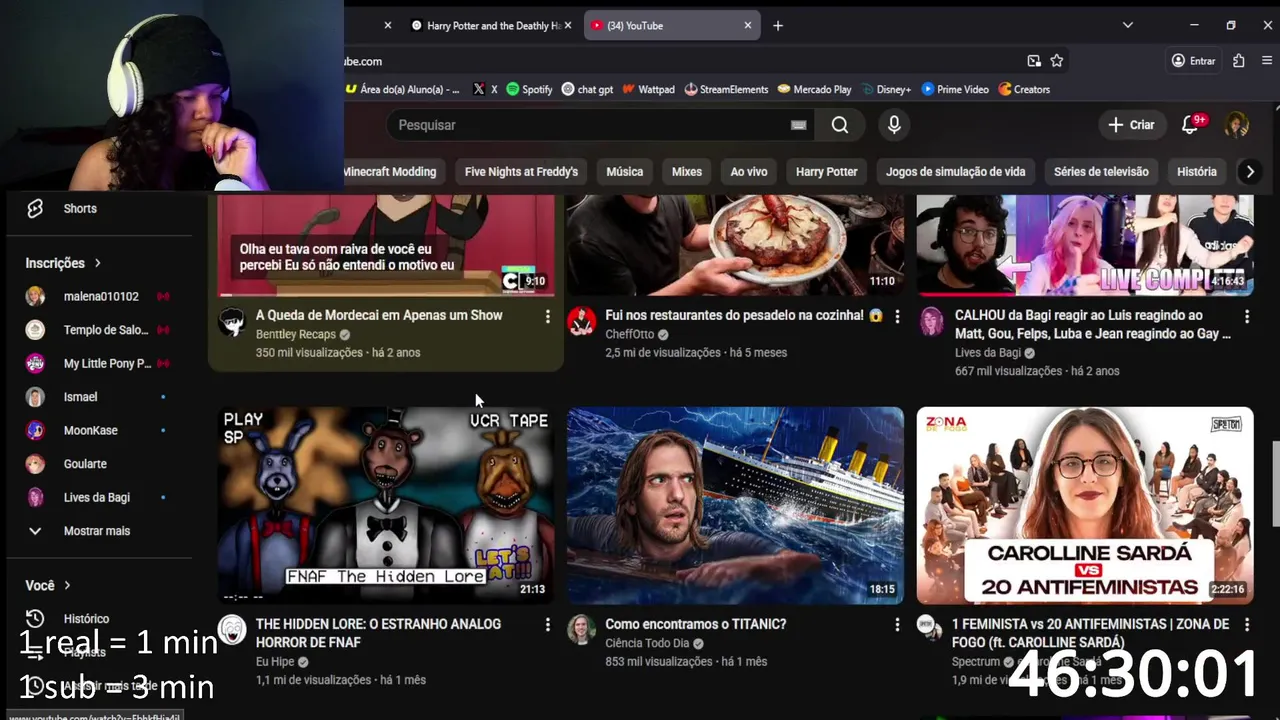1280x720 pixels.
Task: Open a new browser tab
Action: click(x=778, y=26)
